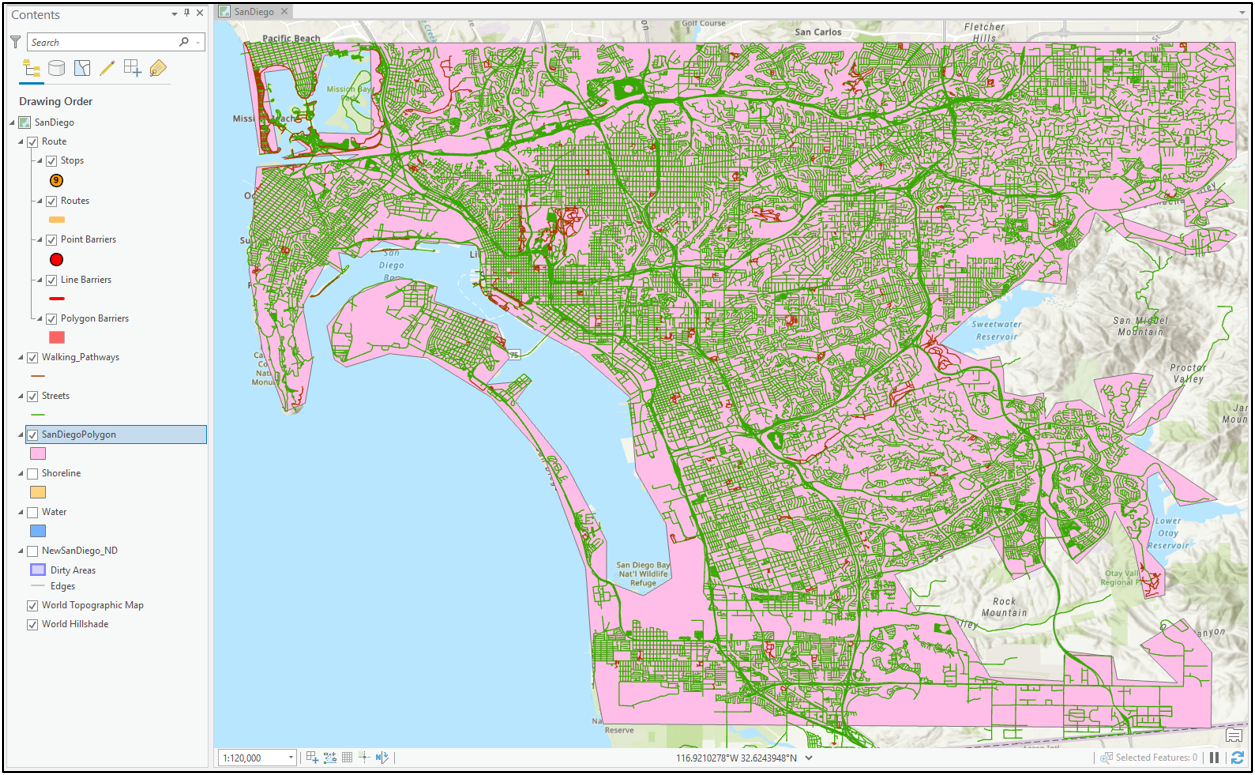
Task: Open the search options dropdown arrow
Action: click(199, 42)
